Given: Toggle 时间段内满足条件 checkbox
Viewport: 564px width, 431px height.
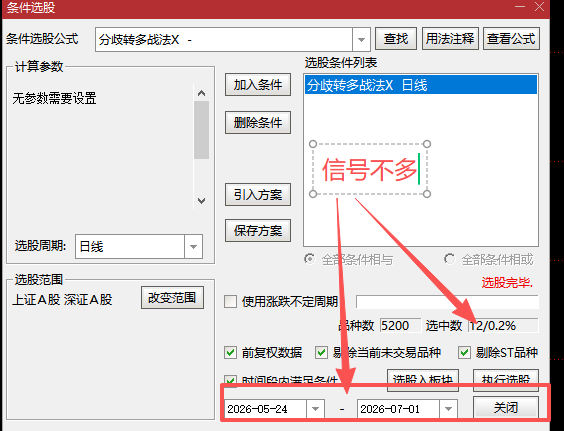Looking at the screenshot, I should 230,381.
